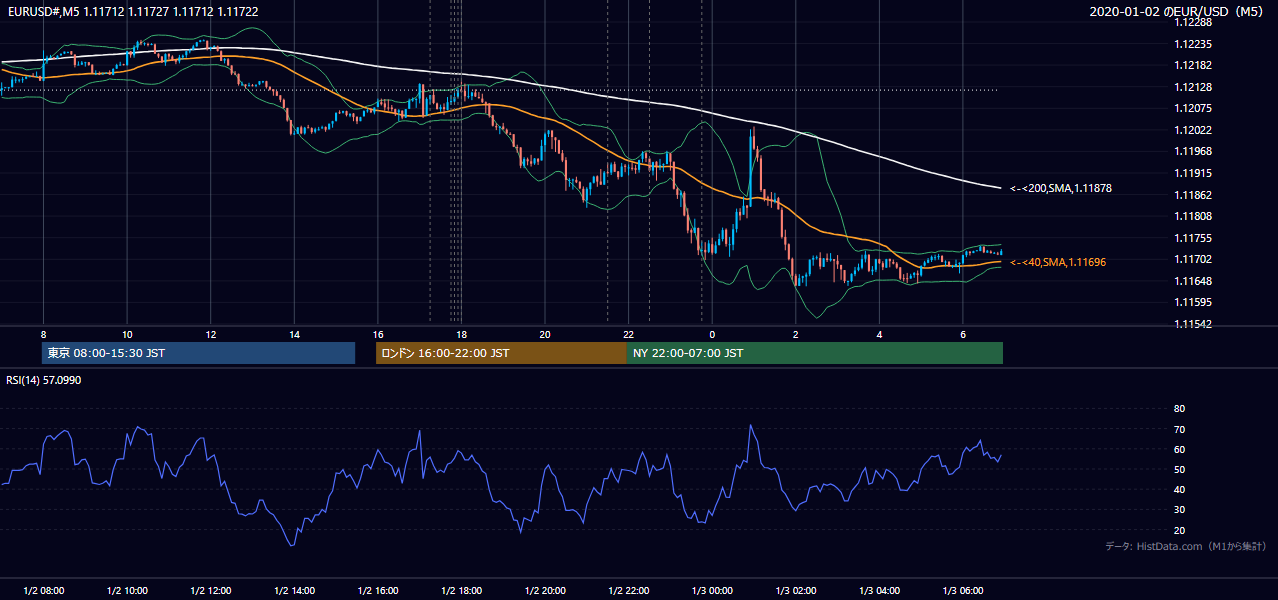Click RSI scale value 70
Screen dimensions: 1278x600
1179,429
